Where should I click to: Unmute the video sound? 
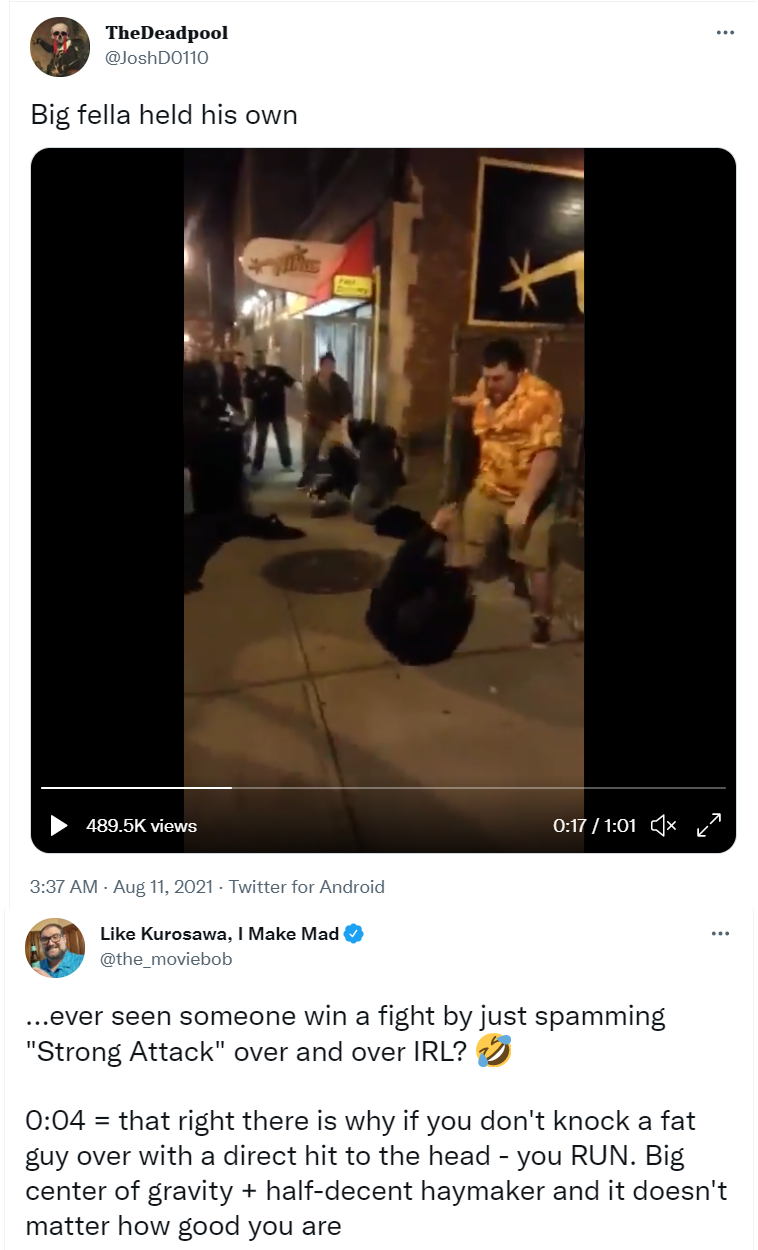pyautogui.click(x=664, y=825)
